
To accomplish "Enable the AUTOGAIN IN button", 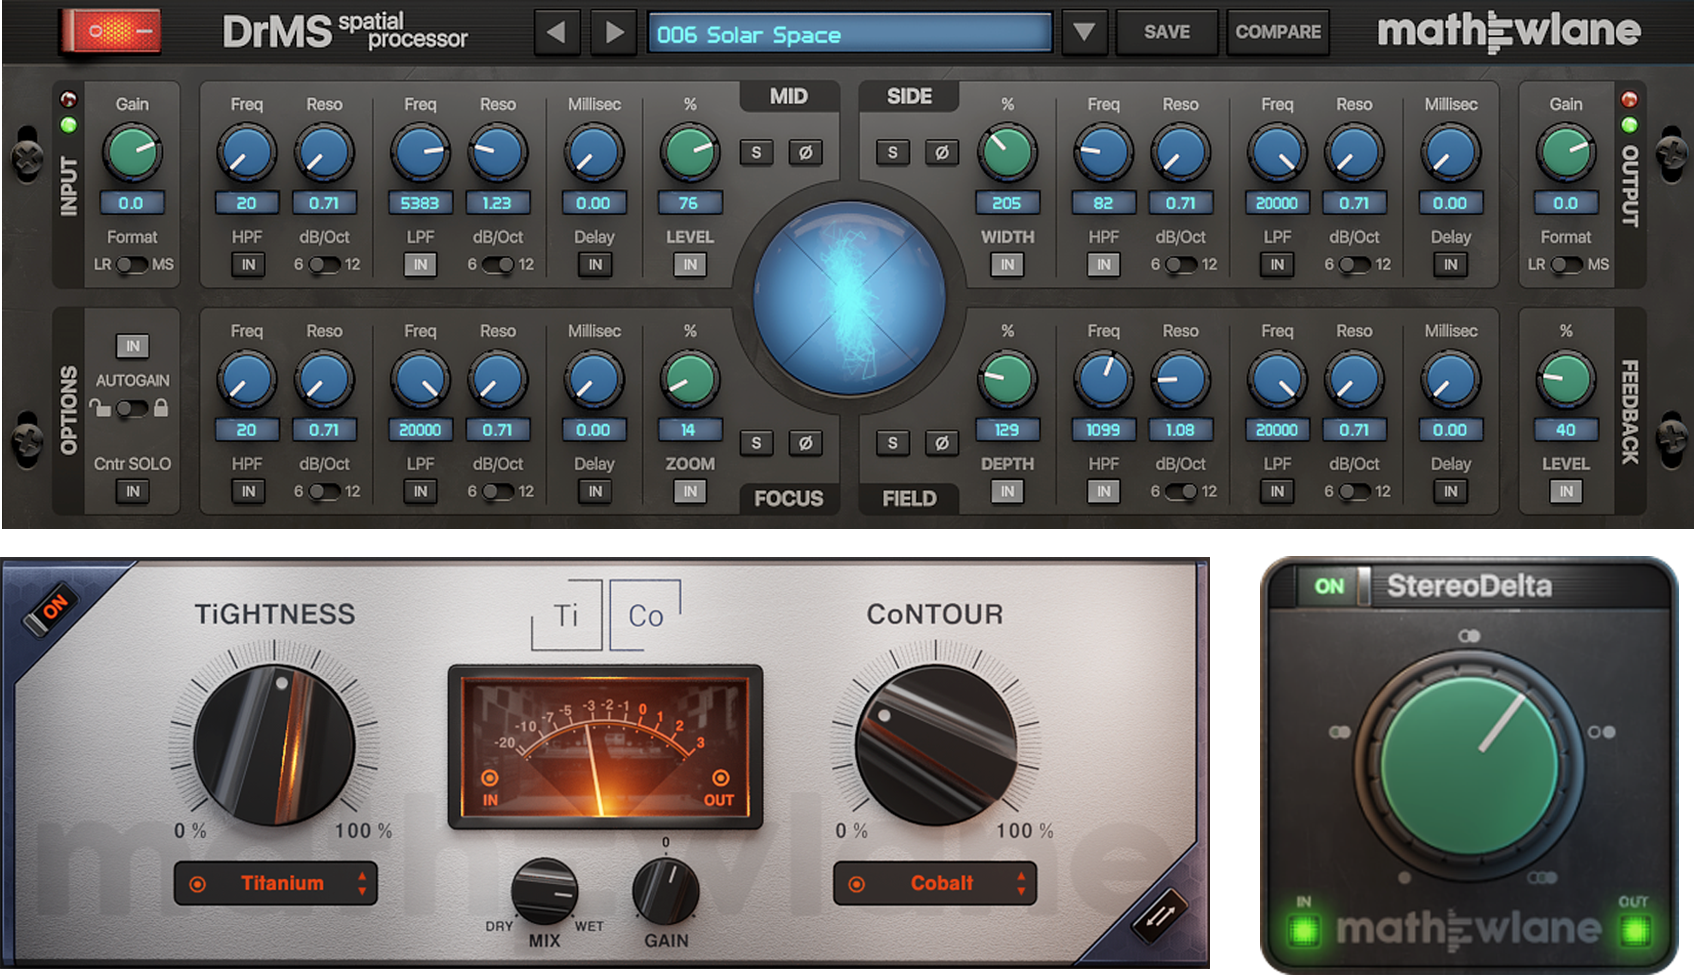I will (x=132, y=346).
